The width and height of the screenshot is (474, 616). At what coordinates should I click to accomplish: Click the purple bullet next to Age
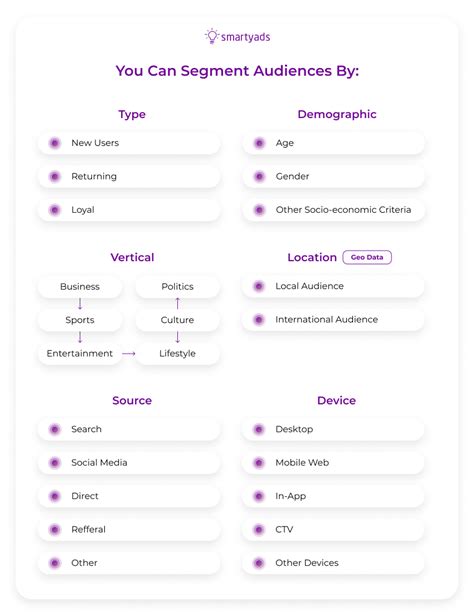(x=259, y=143)
